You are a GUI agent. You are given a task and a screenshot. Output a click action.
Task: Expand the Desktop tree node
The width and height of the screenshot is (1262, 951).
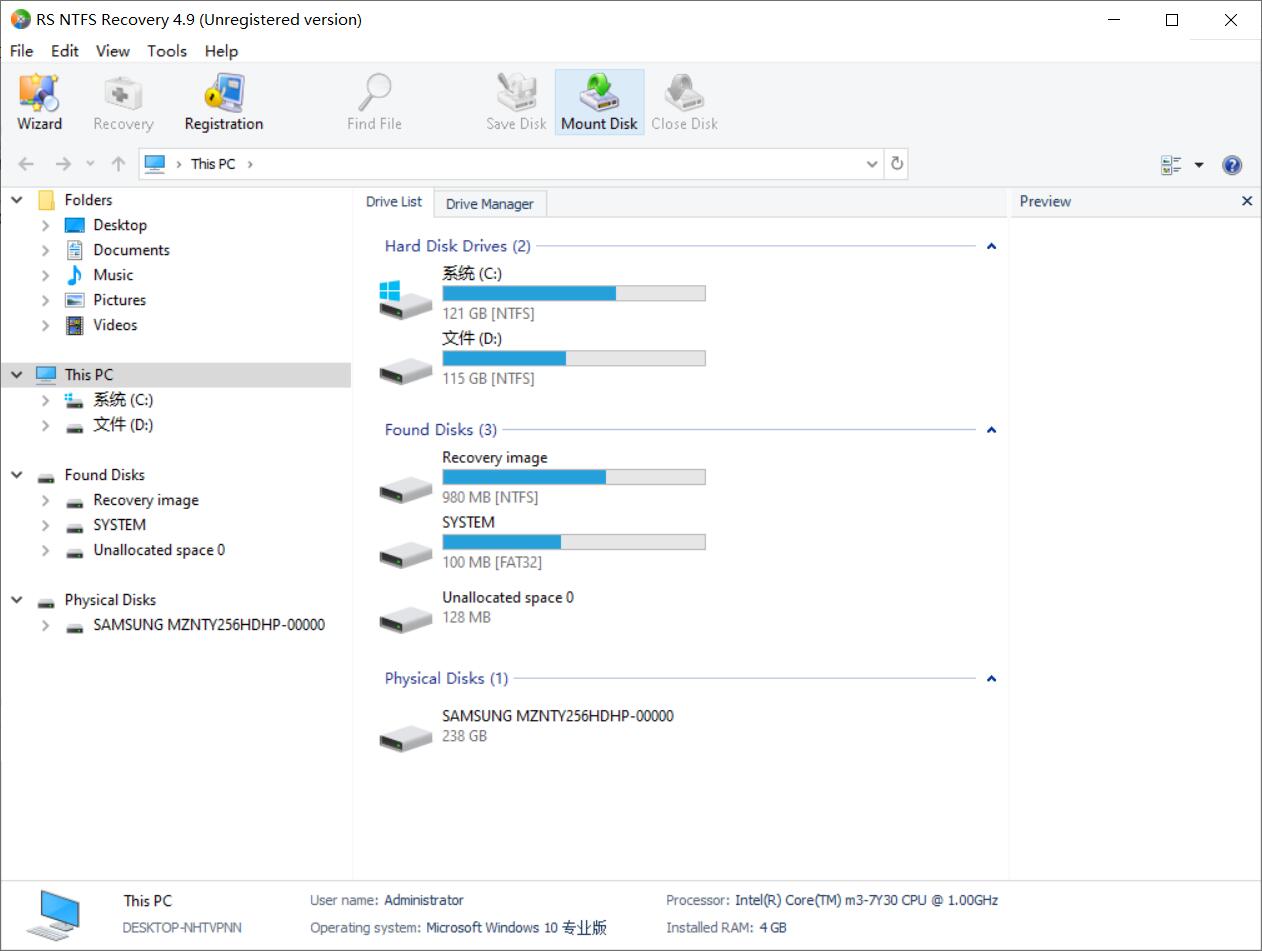[45, 225]
